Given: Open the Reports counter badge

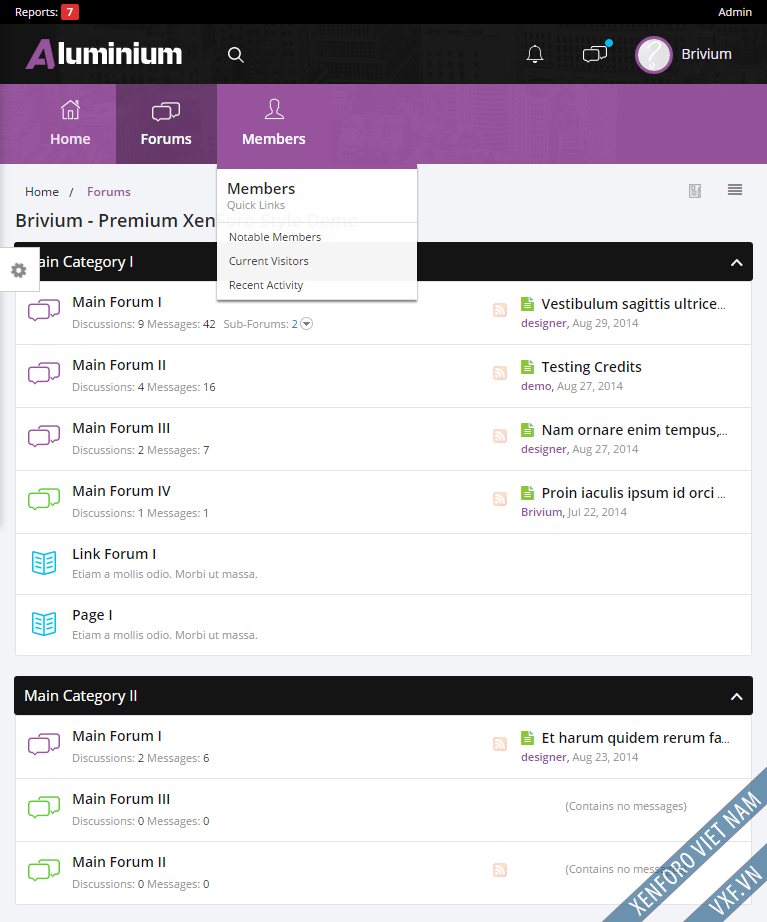Looking at the screenshot, I should (70, 12).
